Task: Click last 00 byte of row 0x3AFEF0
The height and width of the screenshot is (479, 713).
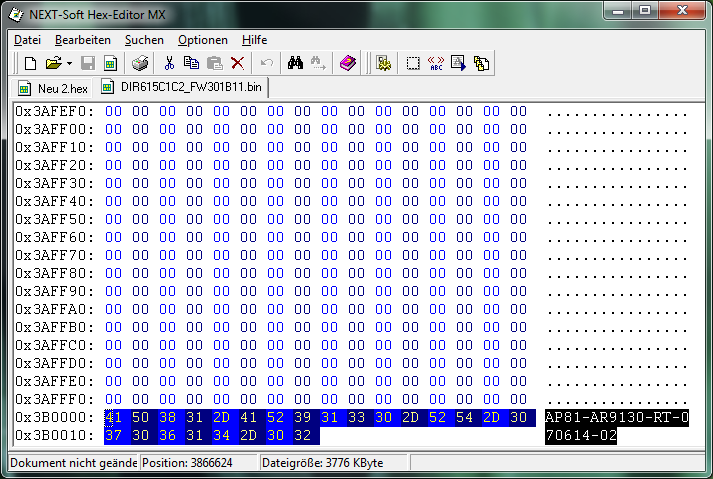Action: (518, 111)
